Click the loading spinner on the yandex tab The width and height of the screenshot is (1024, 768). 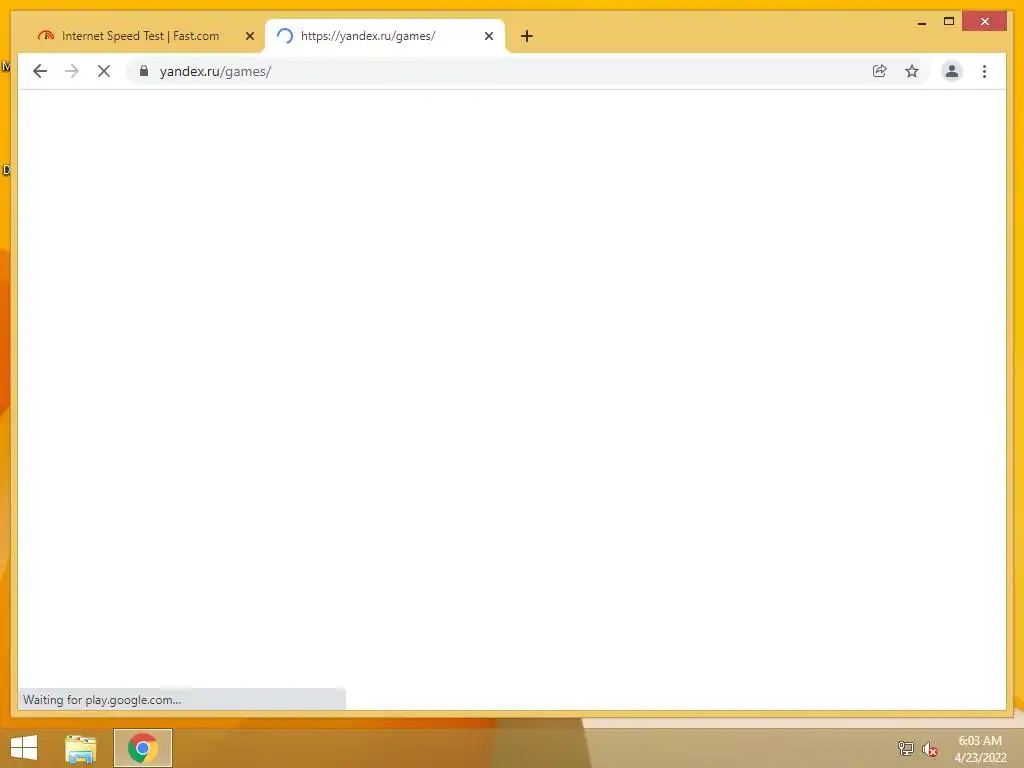(285, 36)
